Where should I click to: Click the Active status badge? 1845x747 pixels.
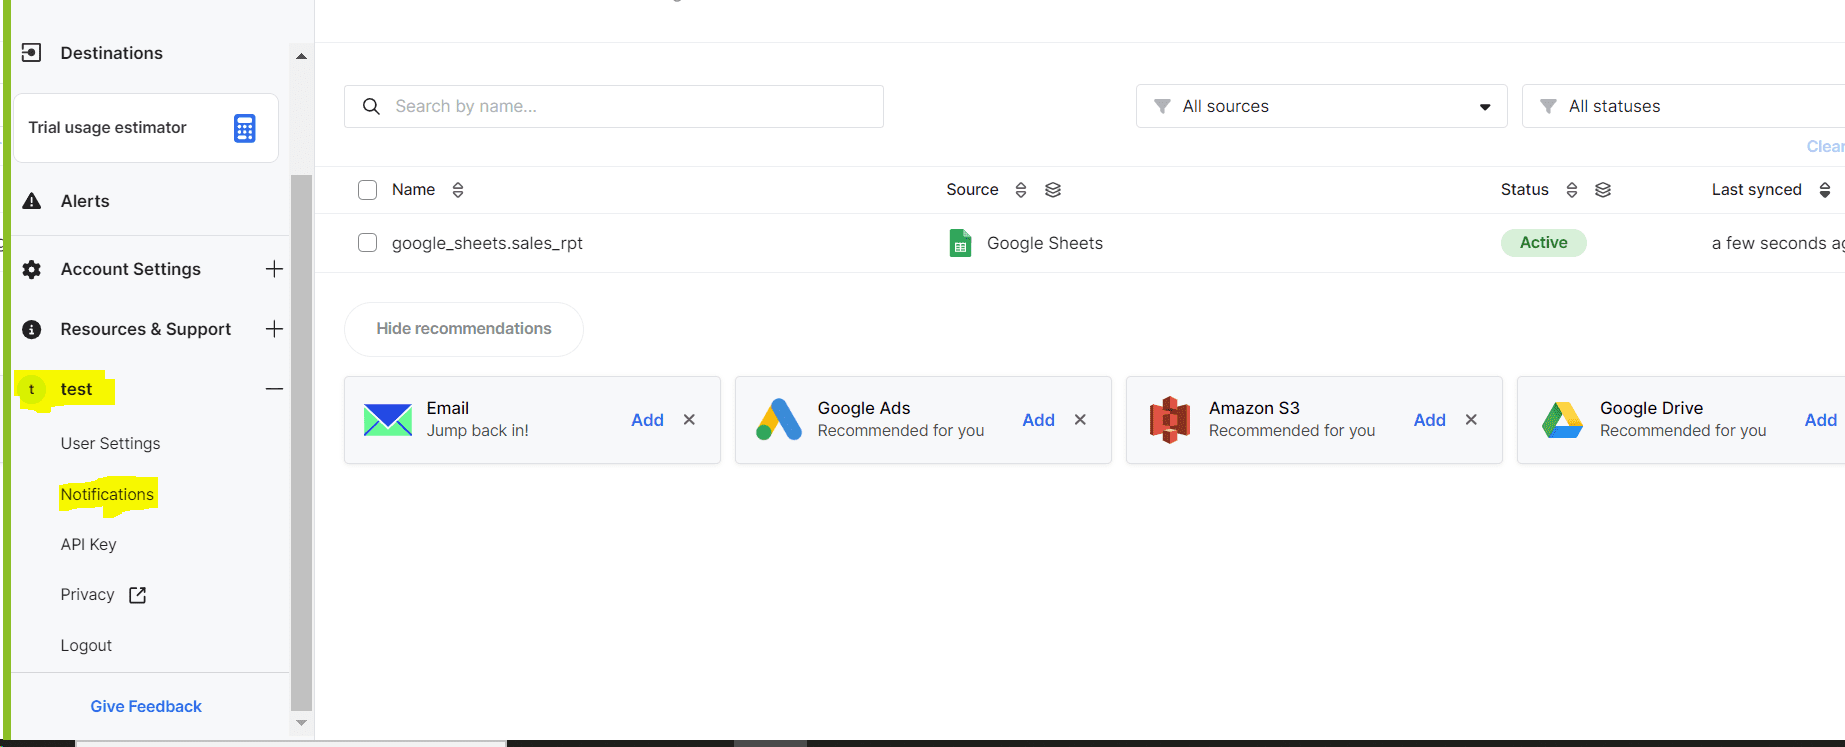tap(1543, 243)
